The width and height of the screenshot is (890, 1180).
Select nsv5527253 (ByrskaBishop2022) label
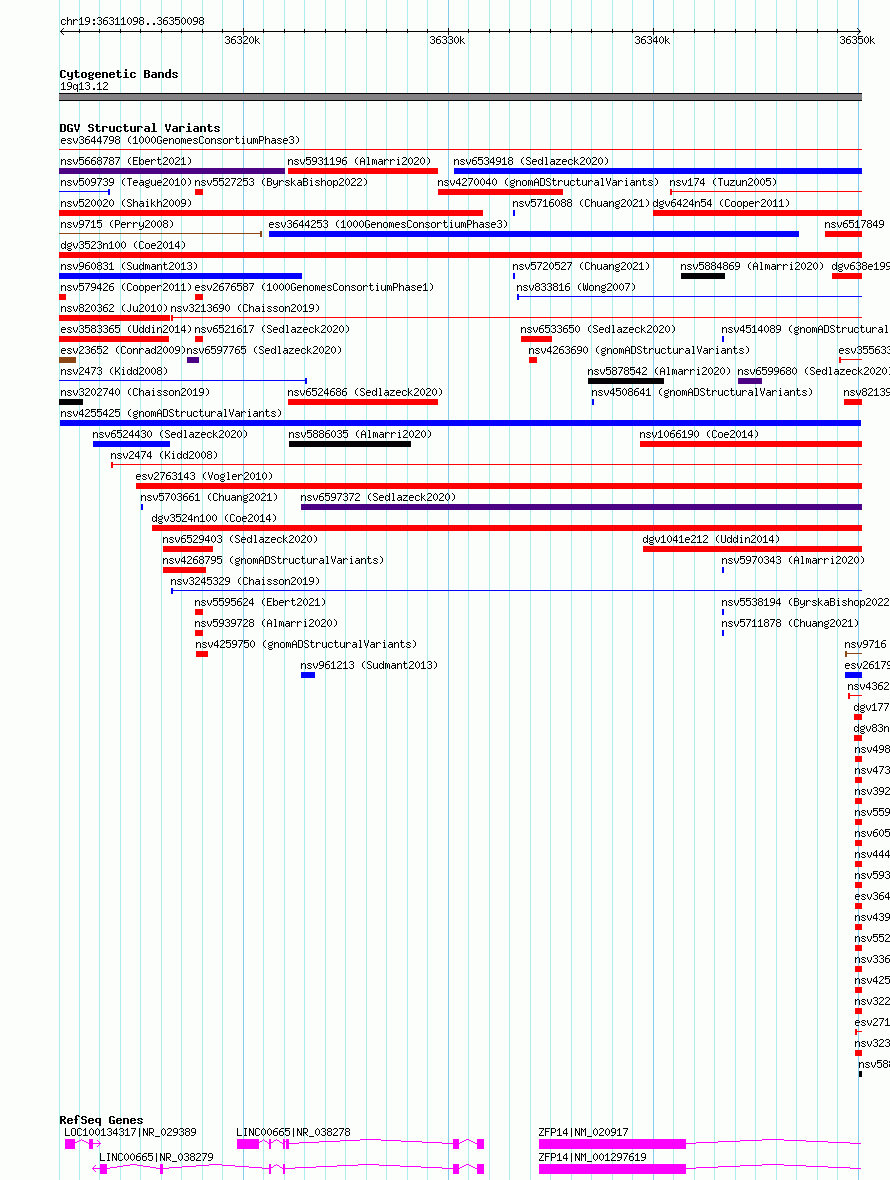pyautogui.click(x=281, y=182)
